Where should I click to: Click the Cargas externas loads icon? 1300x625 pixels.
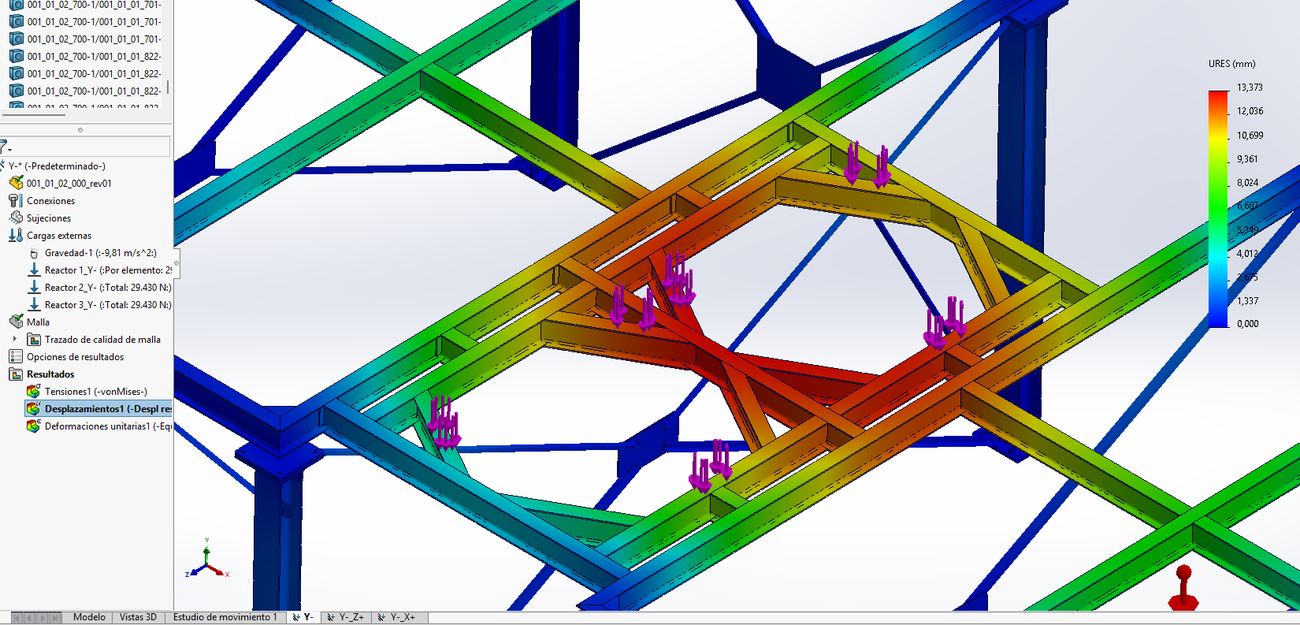point(16,235)
